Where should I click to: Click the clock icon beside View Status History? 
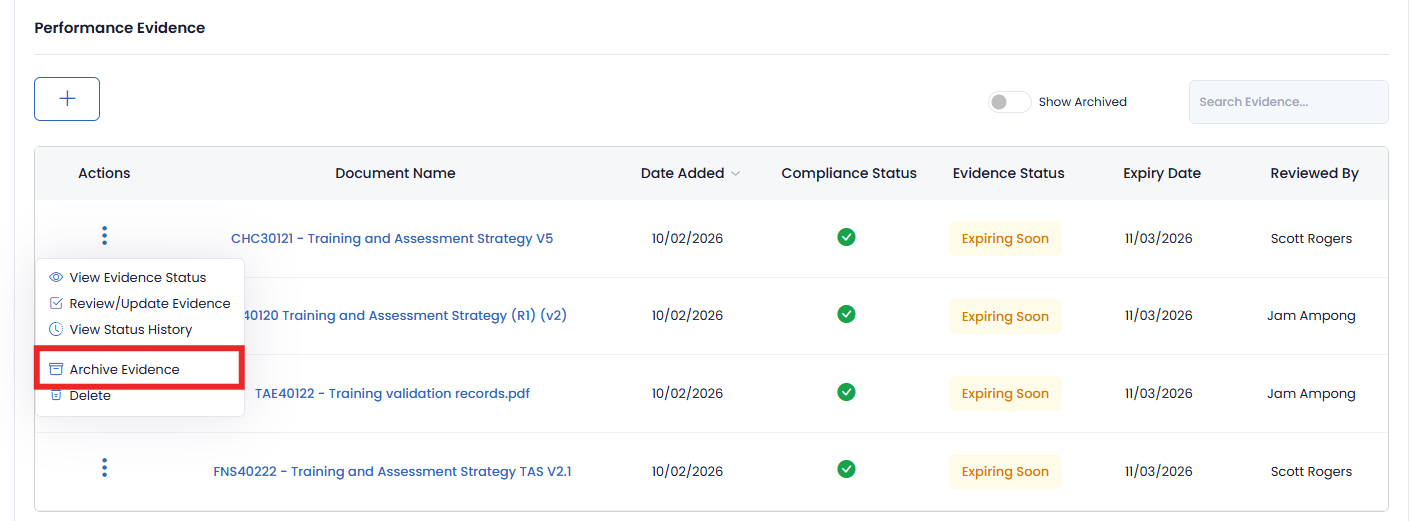click(56, 330)
